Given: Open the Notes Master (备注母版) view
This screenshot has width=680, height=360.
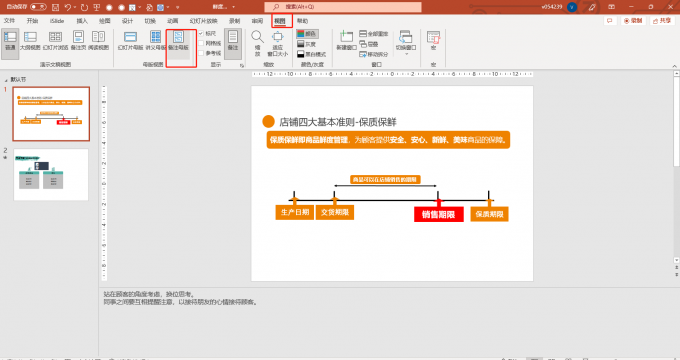Looking at the screenshot, I should pos(178,41).
